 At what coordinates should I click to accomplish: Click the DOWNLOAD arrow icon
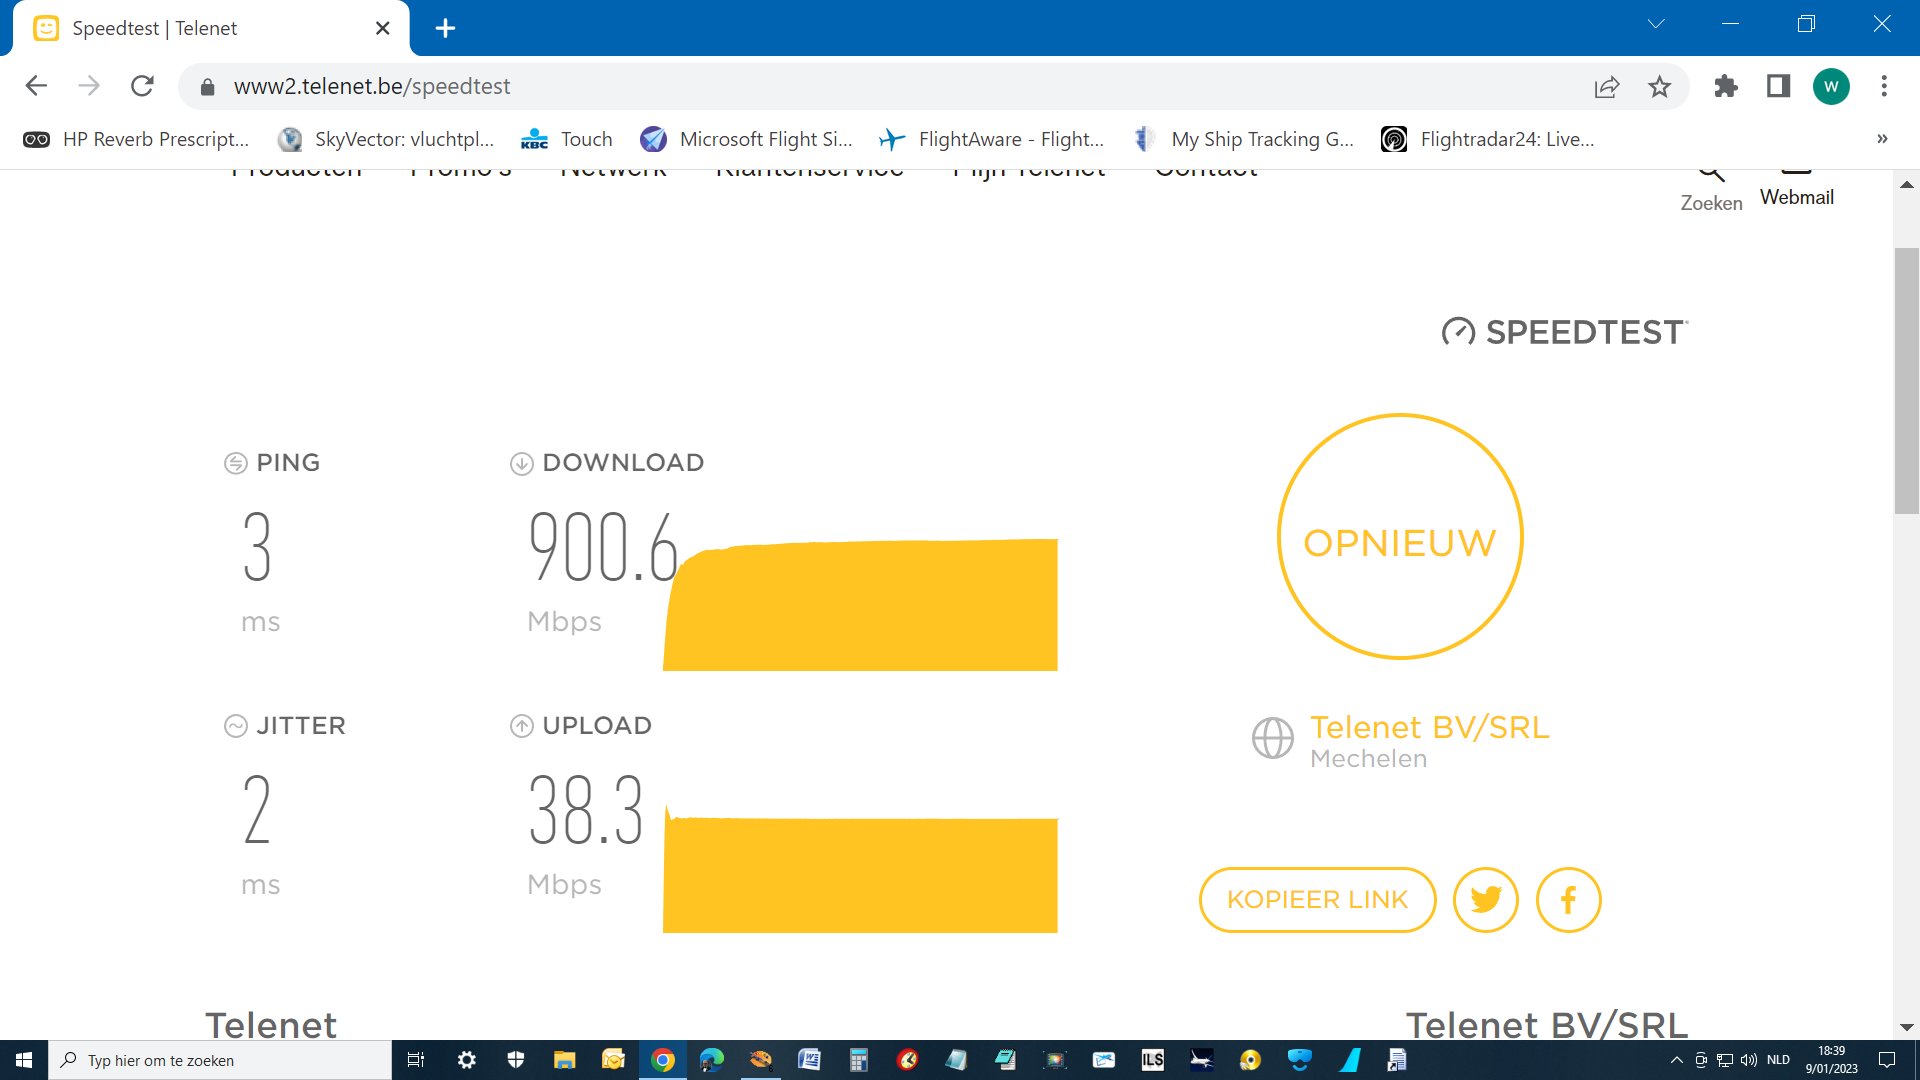tap(520, 463)
